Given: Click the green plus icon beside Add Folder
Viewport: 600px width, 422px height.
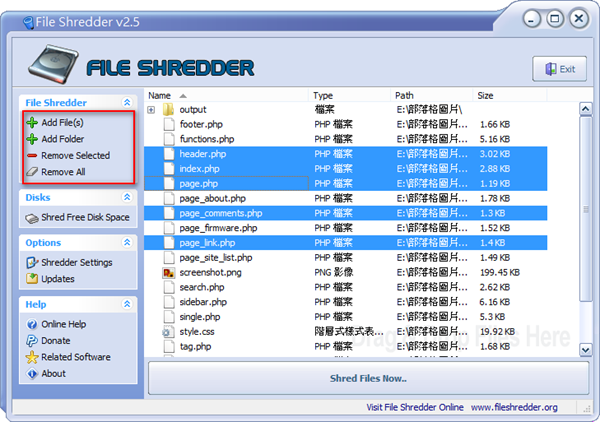Looking at the screenshot, I should point(32,139).
